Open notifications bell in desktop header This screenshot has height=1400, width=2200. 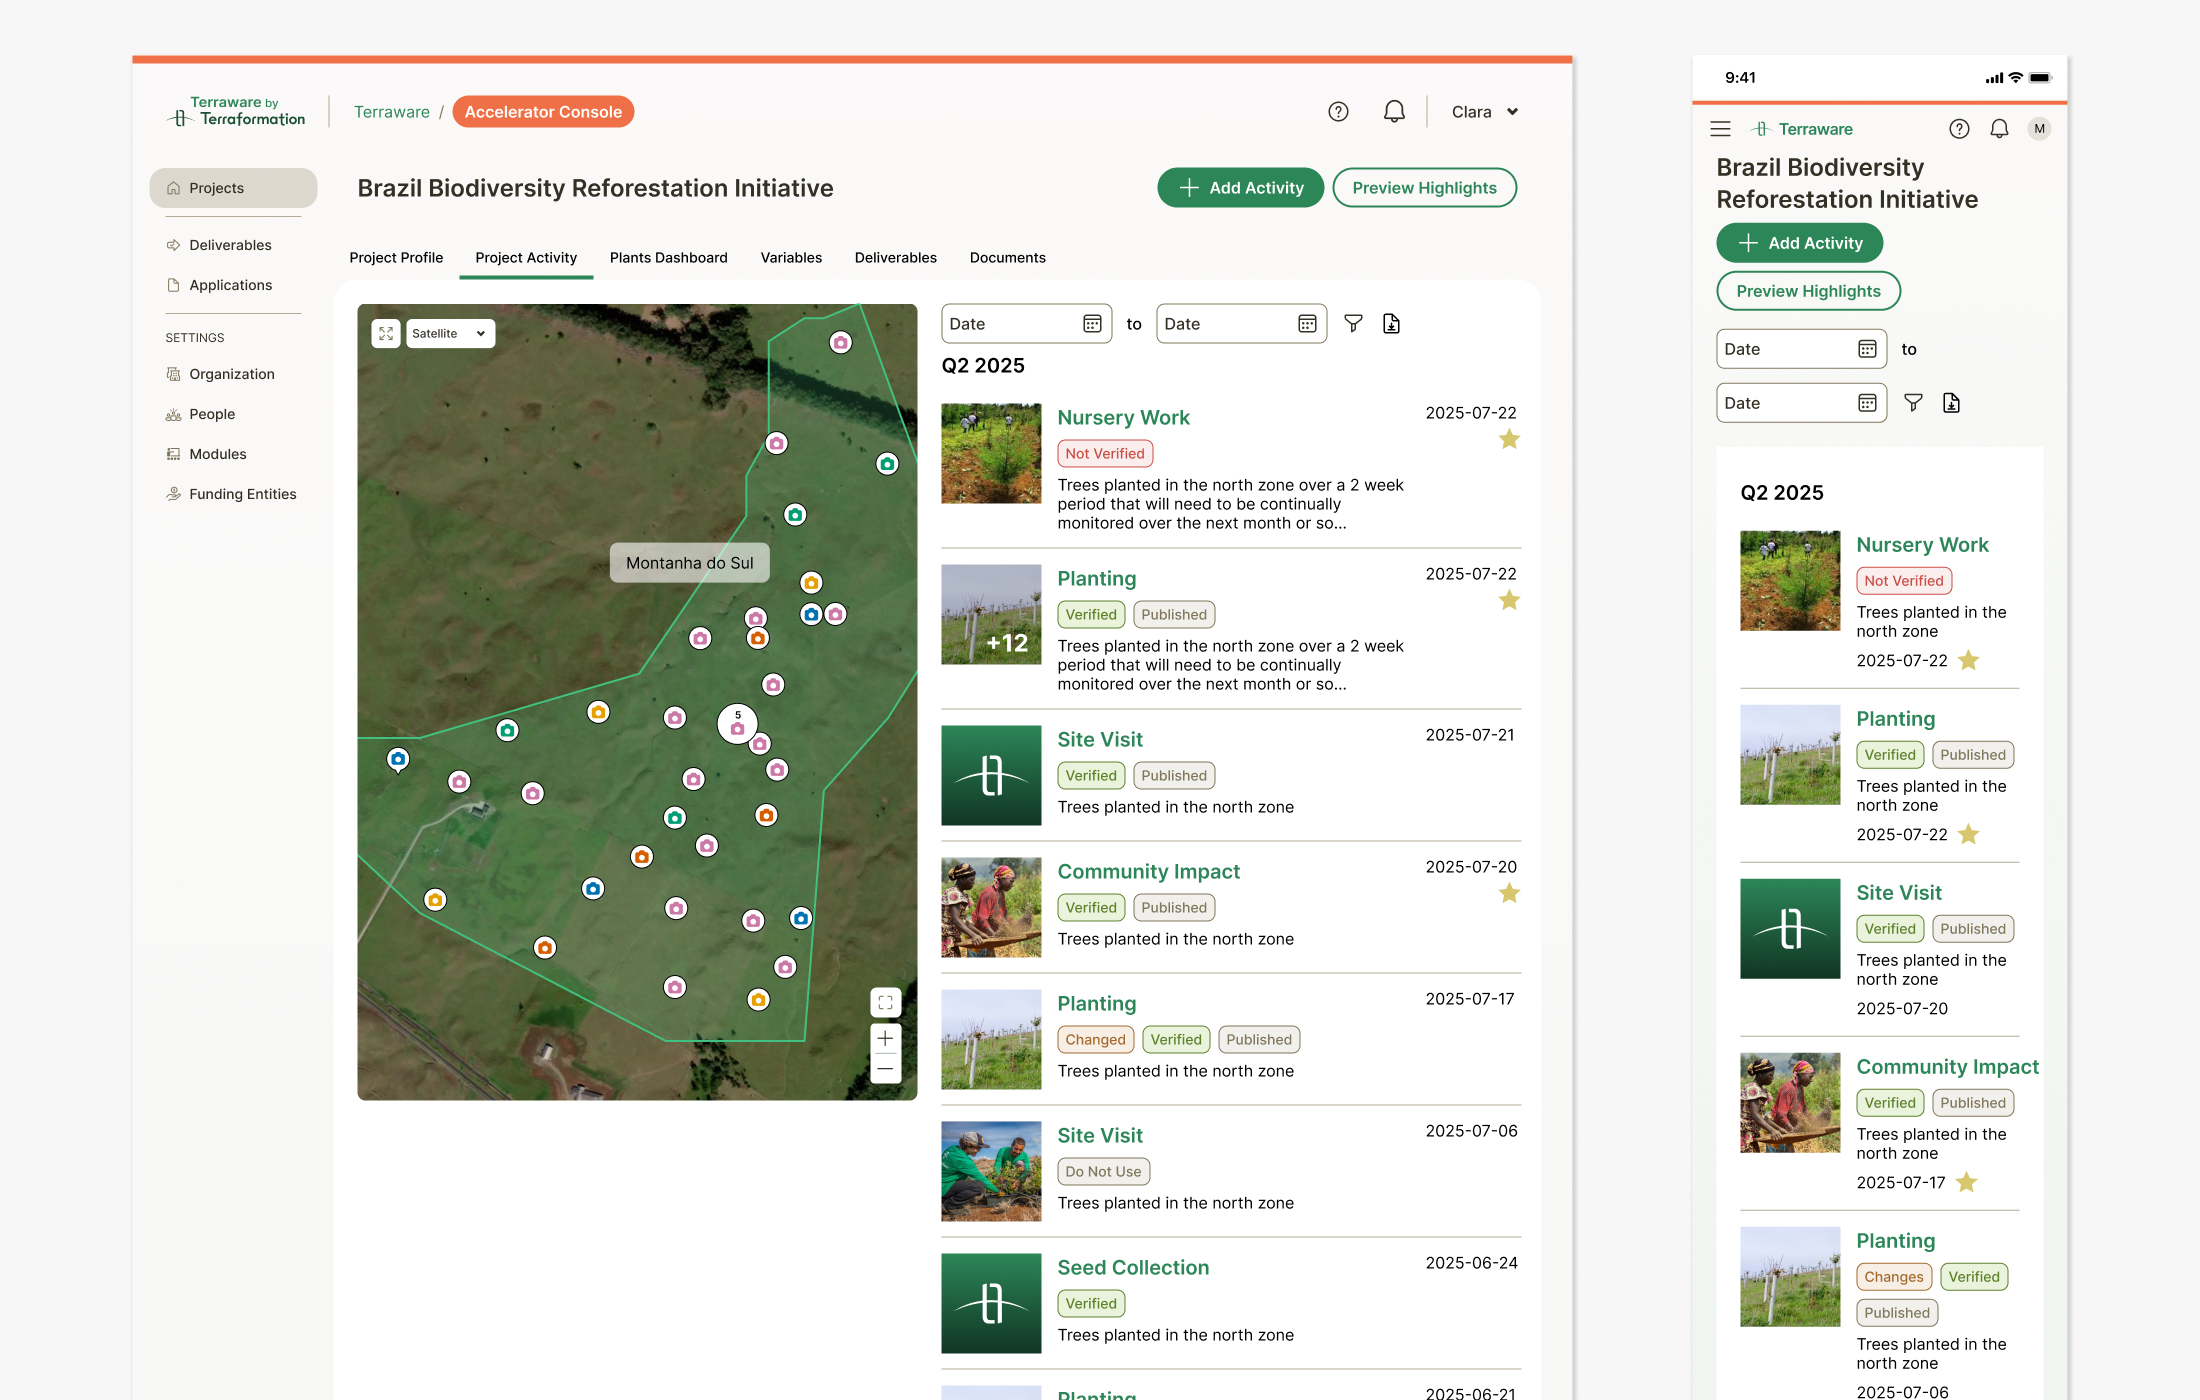coord(1394,112)
